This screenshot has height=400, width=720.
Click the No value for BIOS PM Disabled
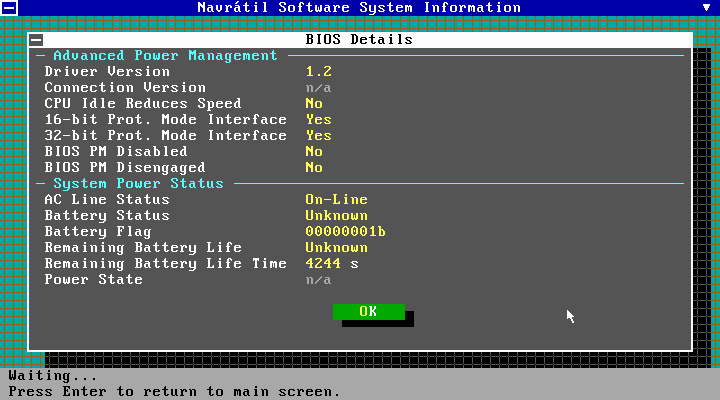[x=314, y=152]
